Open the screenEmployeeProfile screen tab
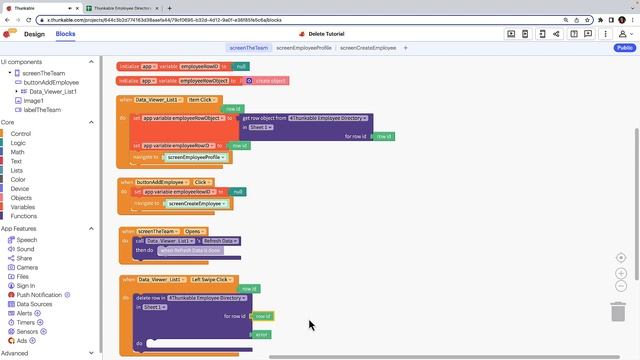The width and height of the screenshot is (640, 360). pyautogui.click(x=304, y=48)
